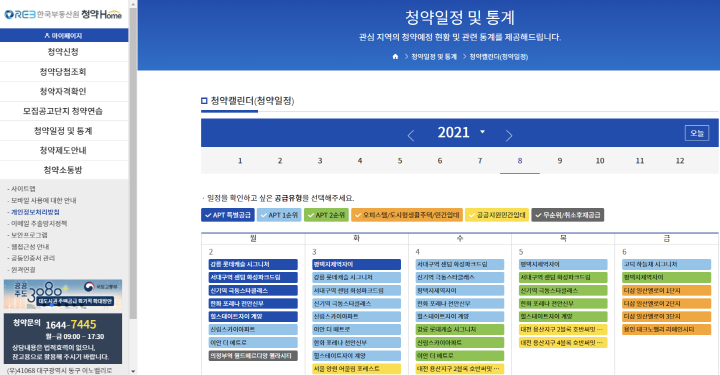
Task: Click the 사이트맵 link
Action: (23, 189)
